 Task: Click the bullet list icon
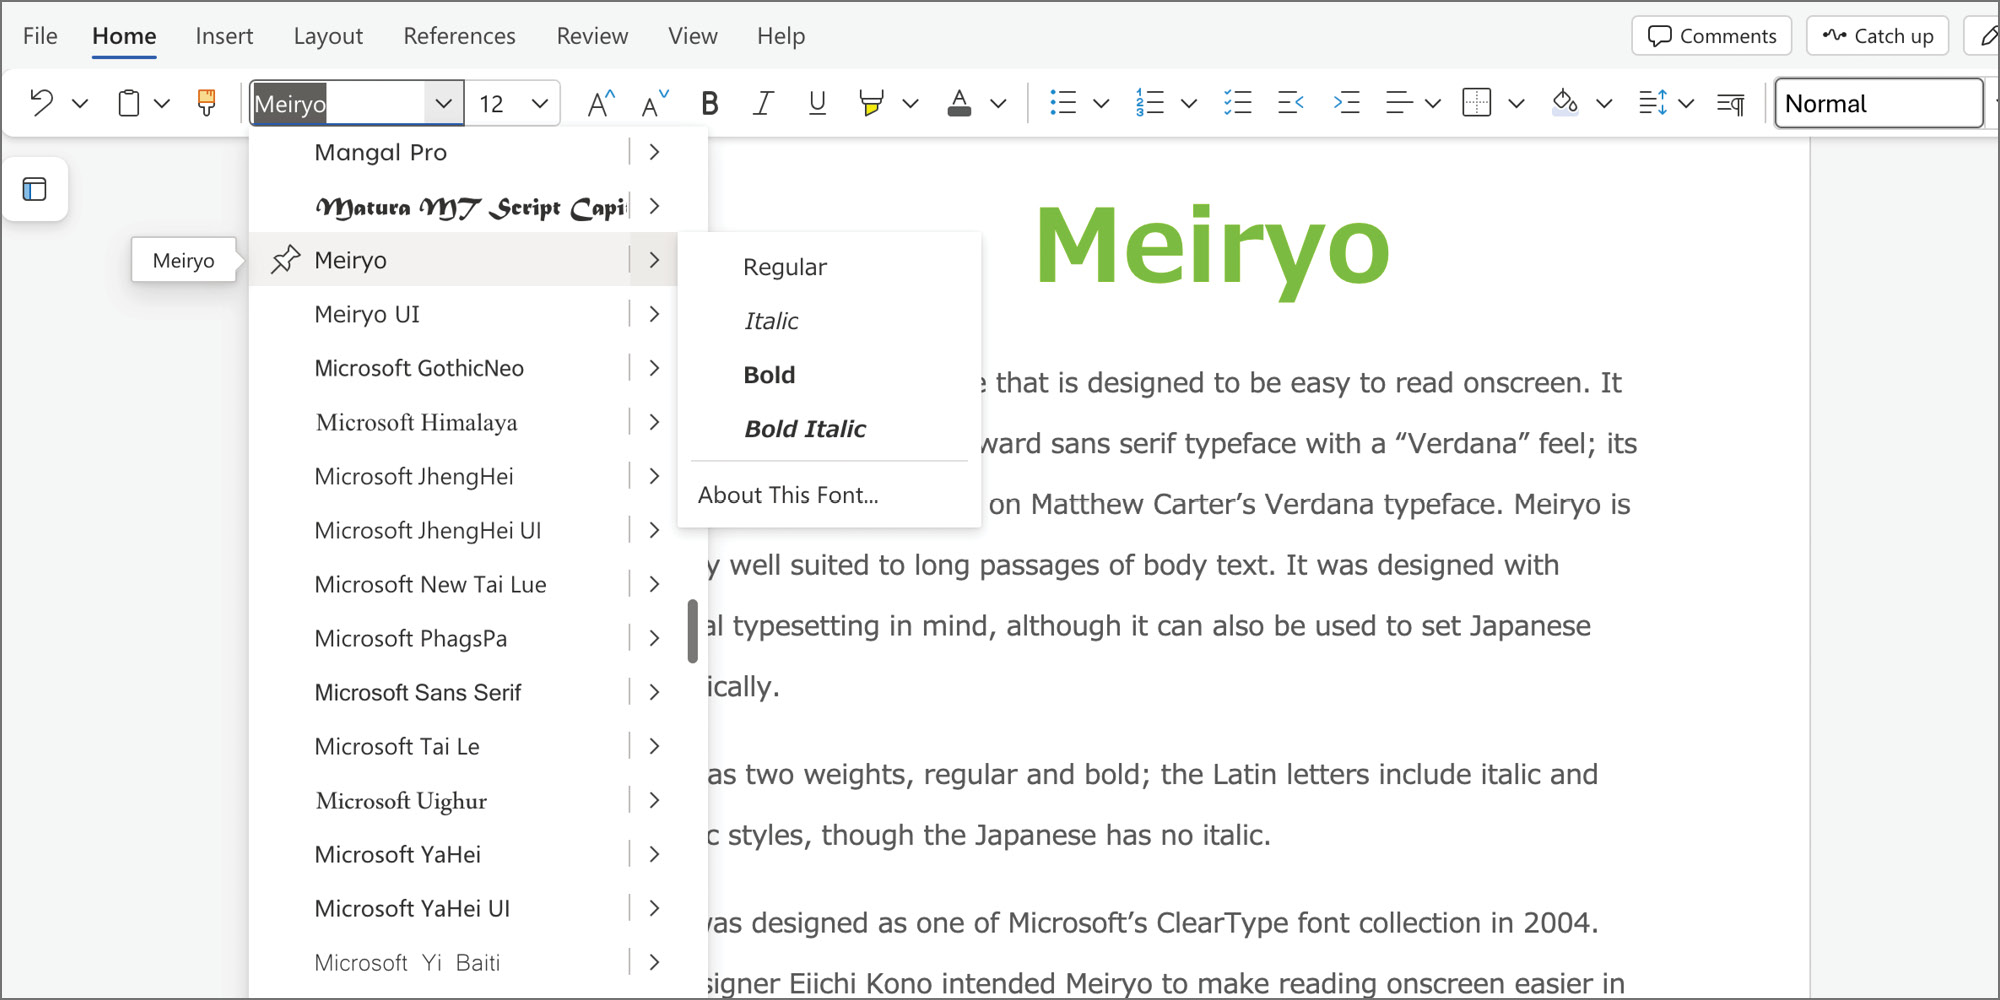click(1062, 103)
